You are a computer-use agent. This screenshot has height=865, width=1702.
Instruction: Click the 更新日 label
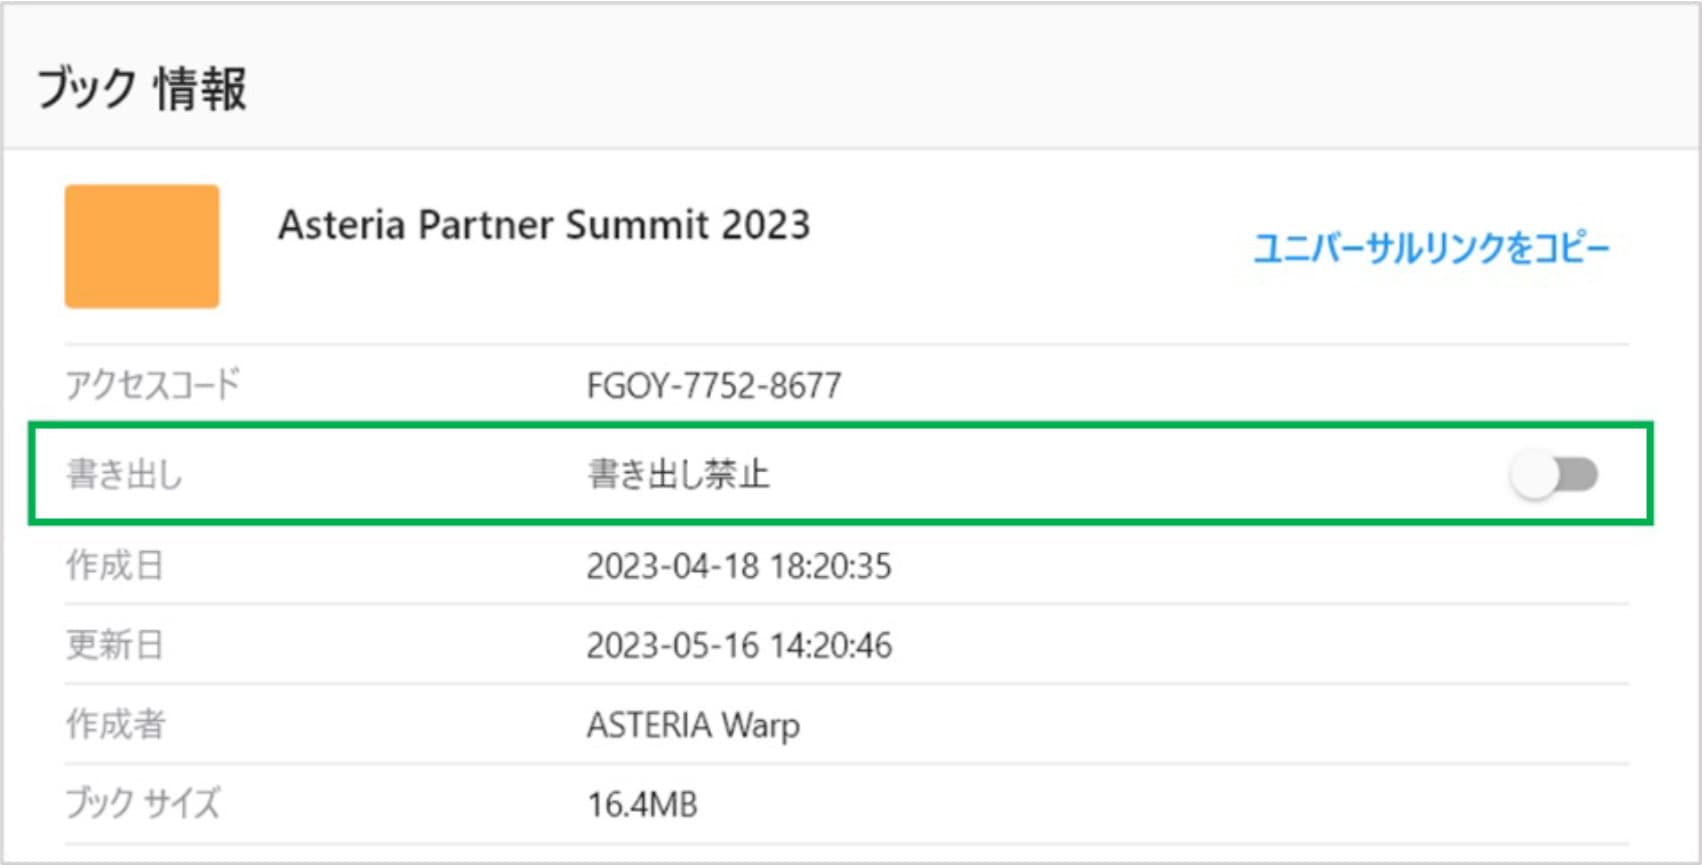coord(114,645)
